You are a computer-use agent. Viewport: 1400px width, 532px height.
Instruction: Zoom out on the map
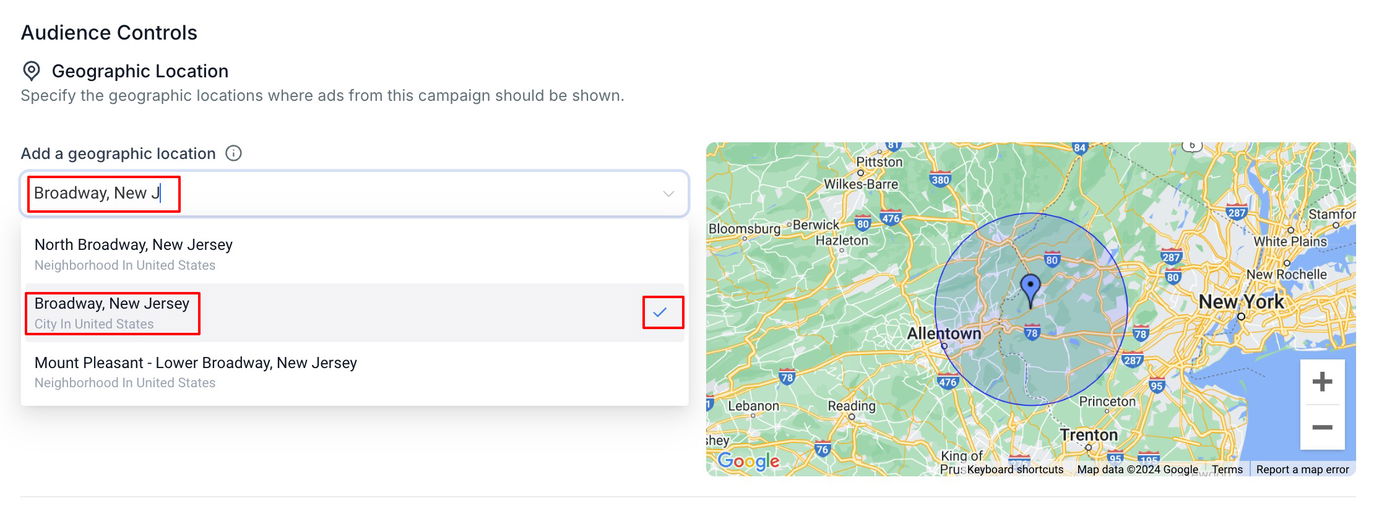1322,428
